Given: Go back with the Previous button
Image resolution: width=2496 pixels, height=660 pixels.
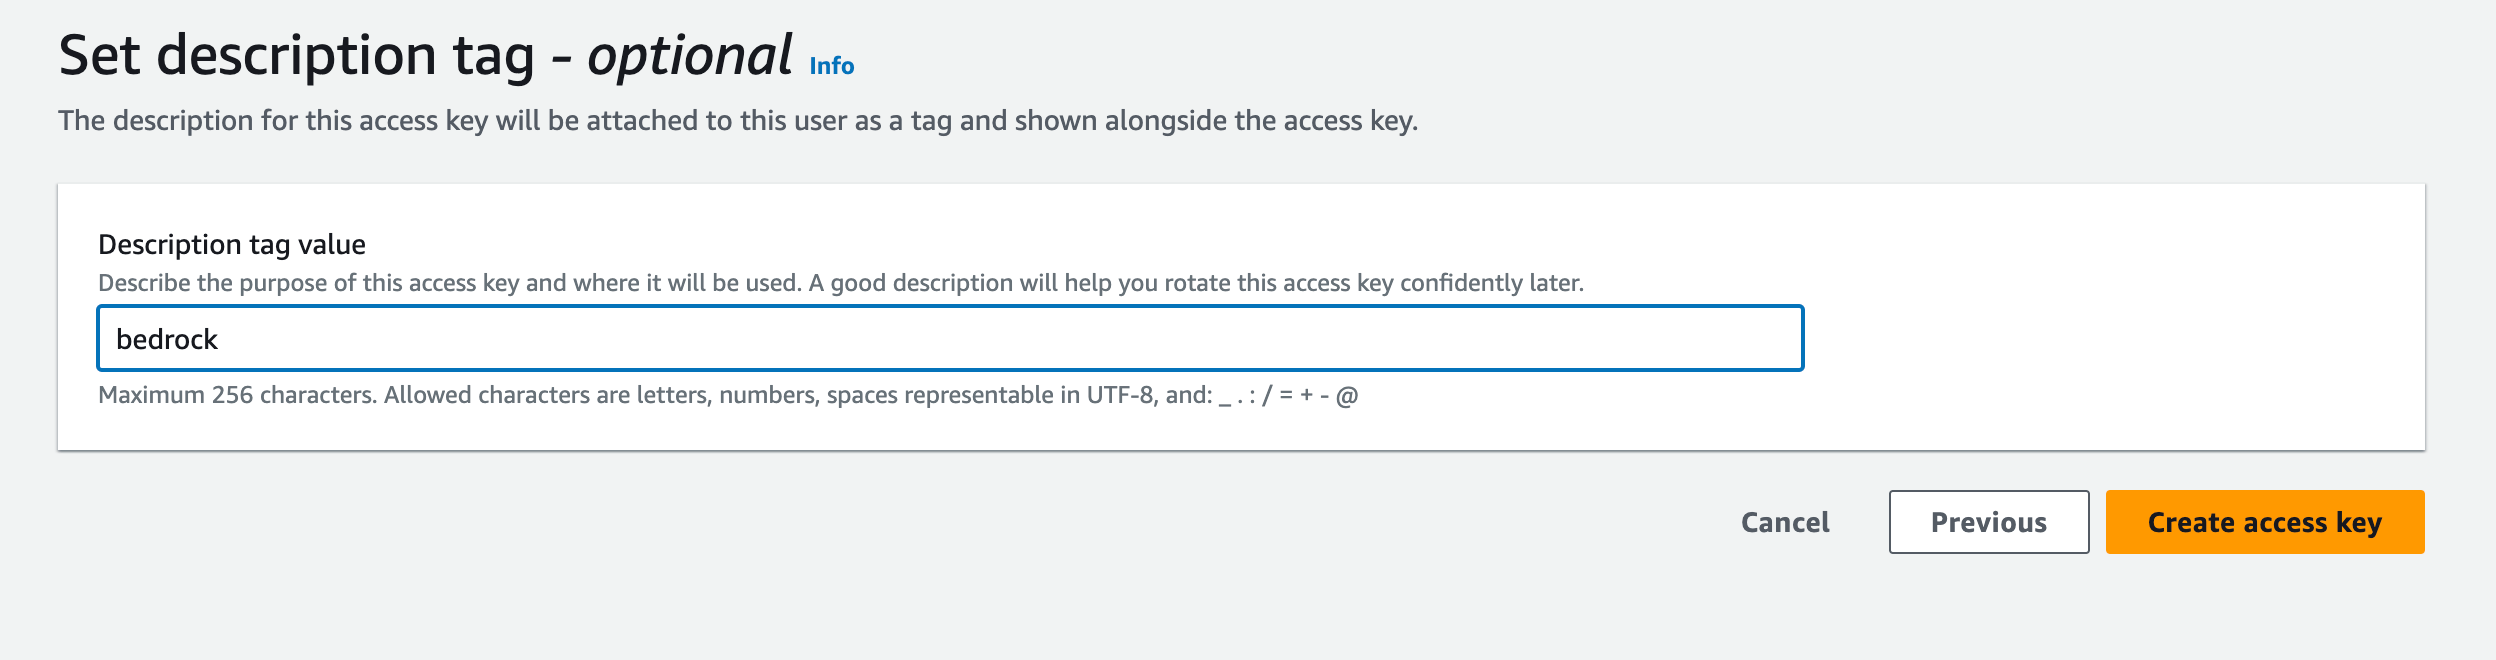Looking at the screenshot, I should point(1988,522).
